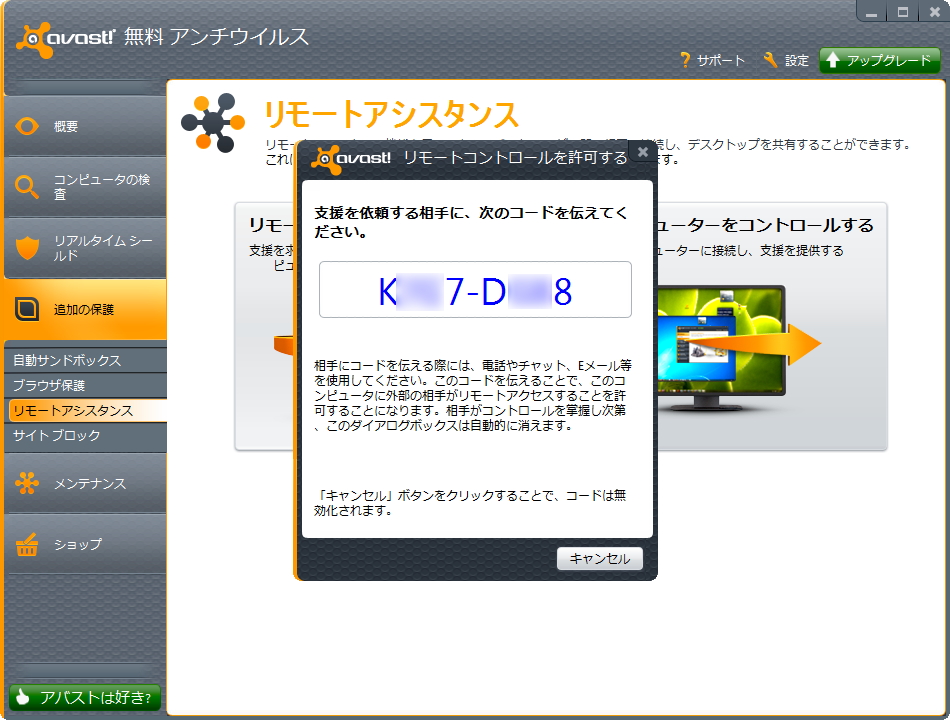The width and height of the screenshot is (950, 720).
Task: Select the remote control code field
Action: [x=475, y=290]
